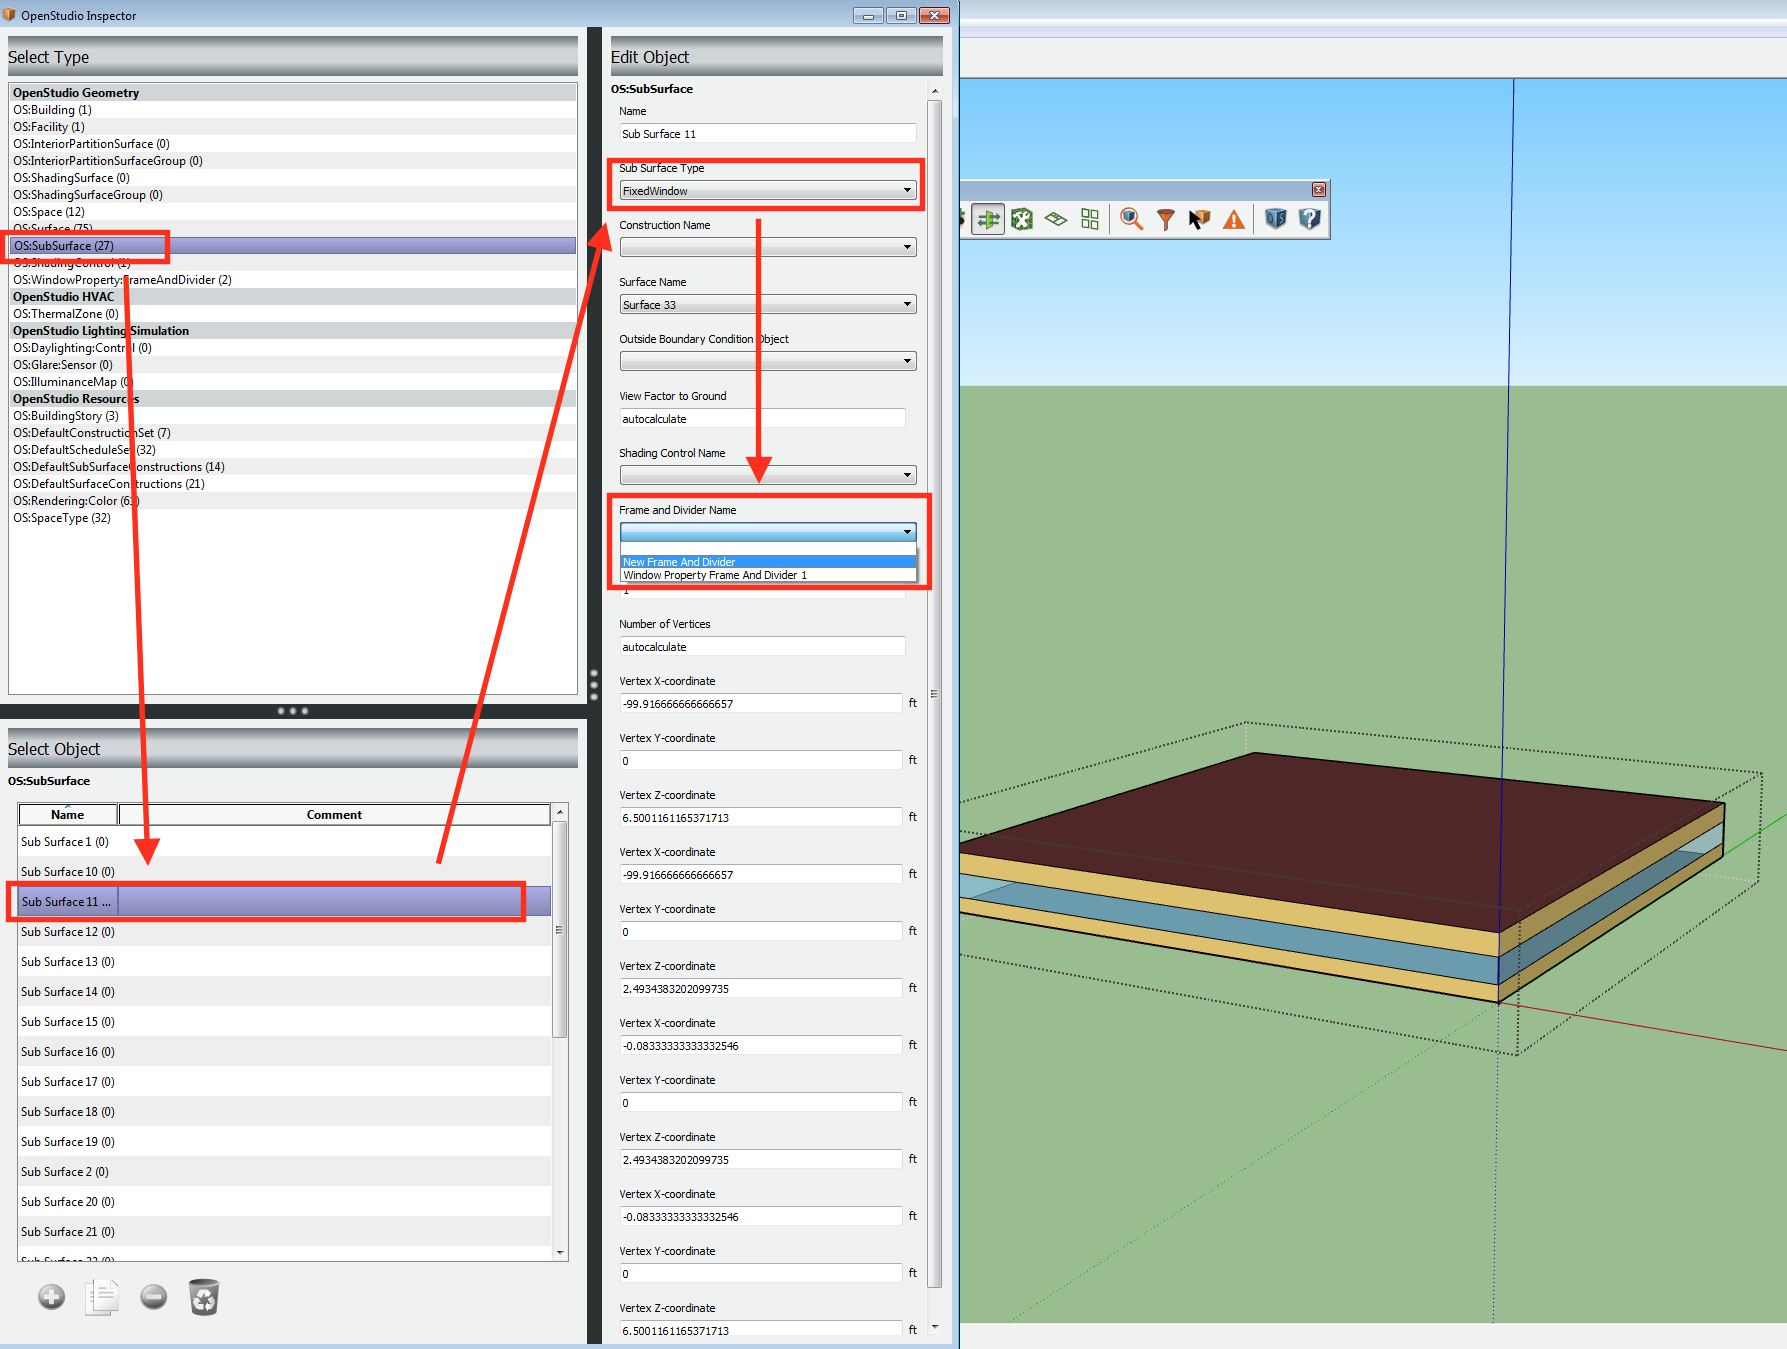
Task: Select Sub Surface 18 (0) row
Action: click(x=285, y=1112)
